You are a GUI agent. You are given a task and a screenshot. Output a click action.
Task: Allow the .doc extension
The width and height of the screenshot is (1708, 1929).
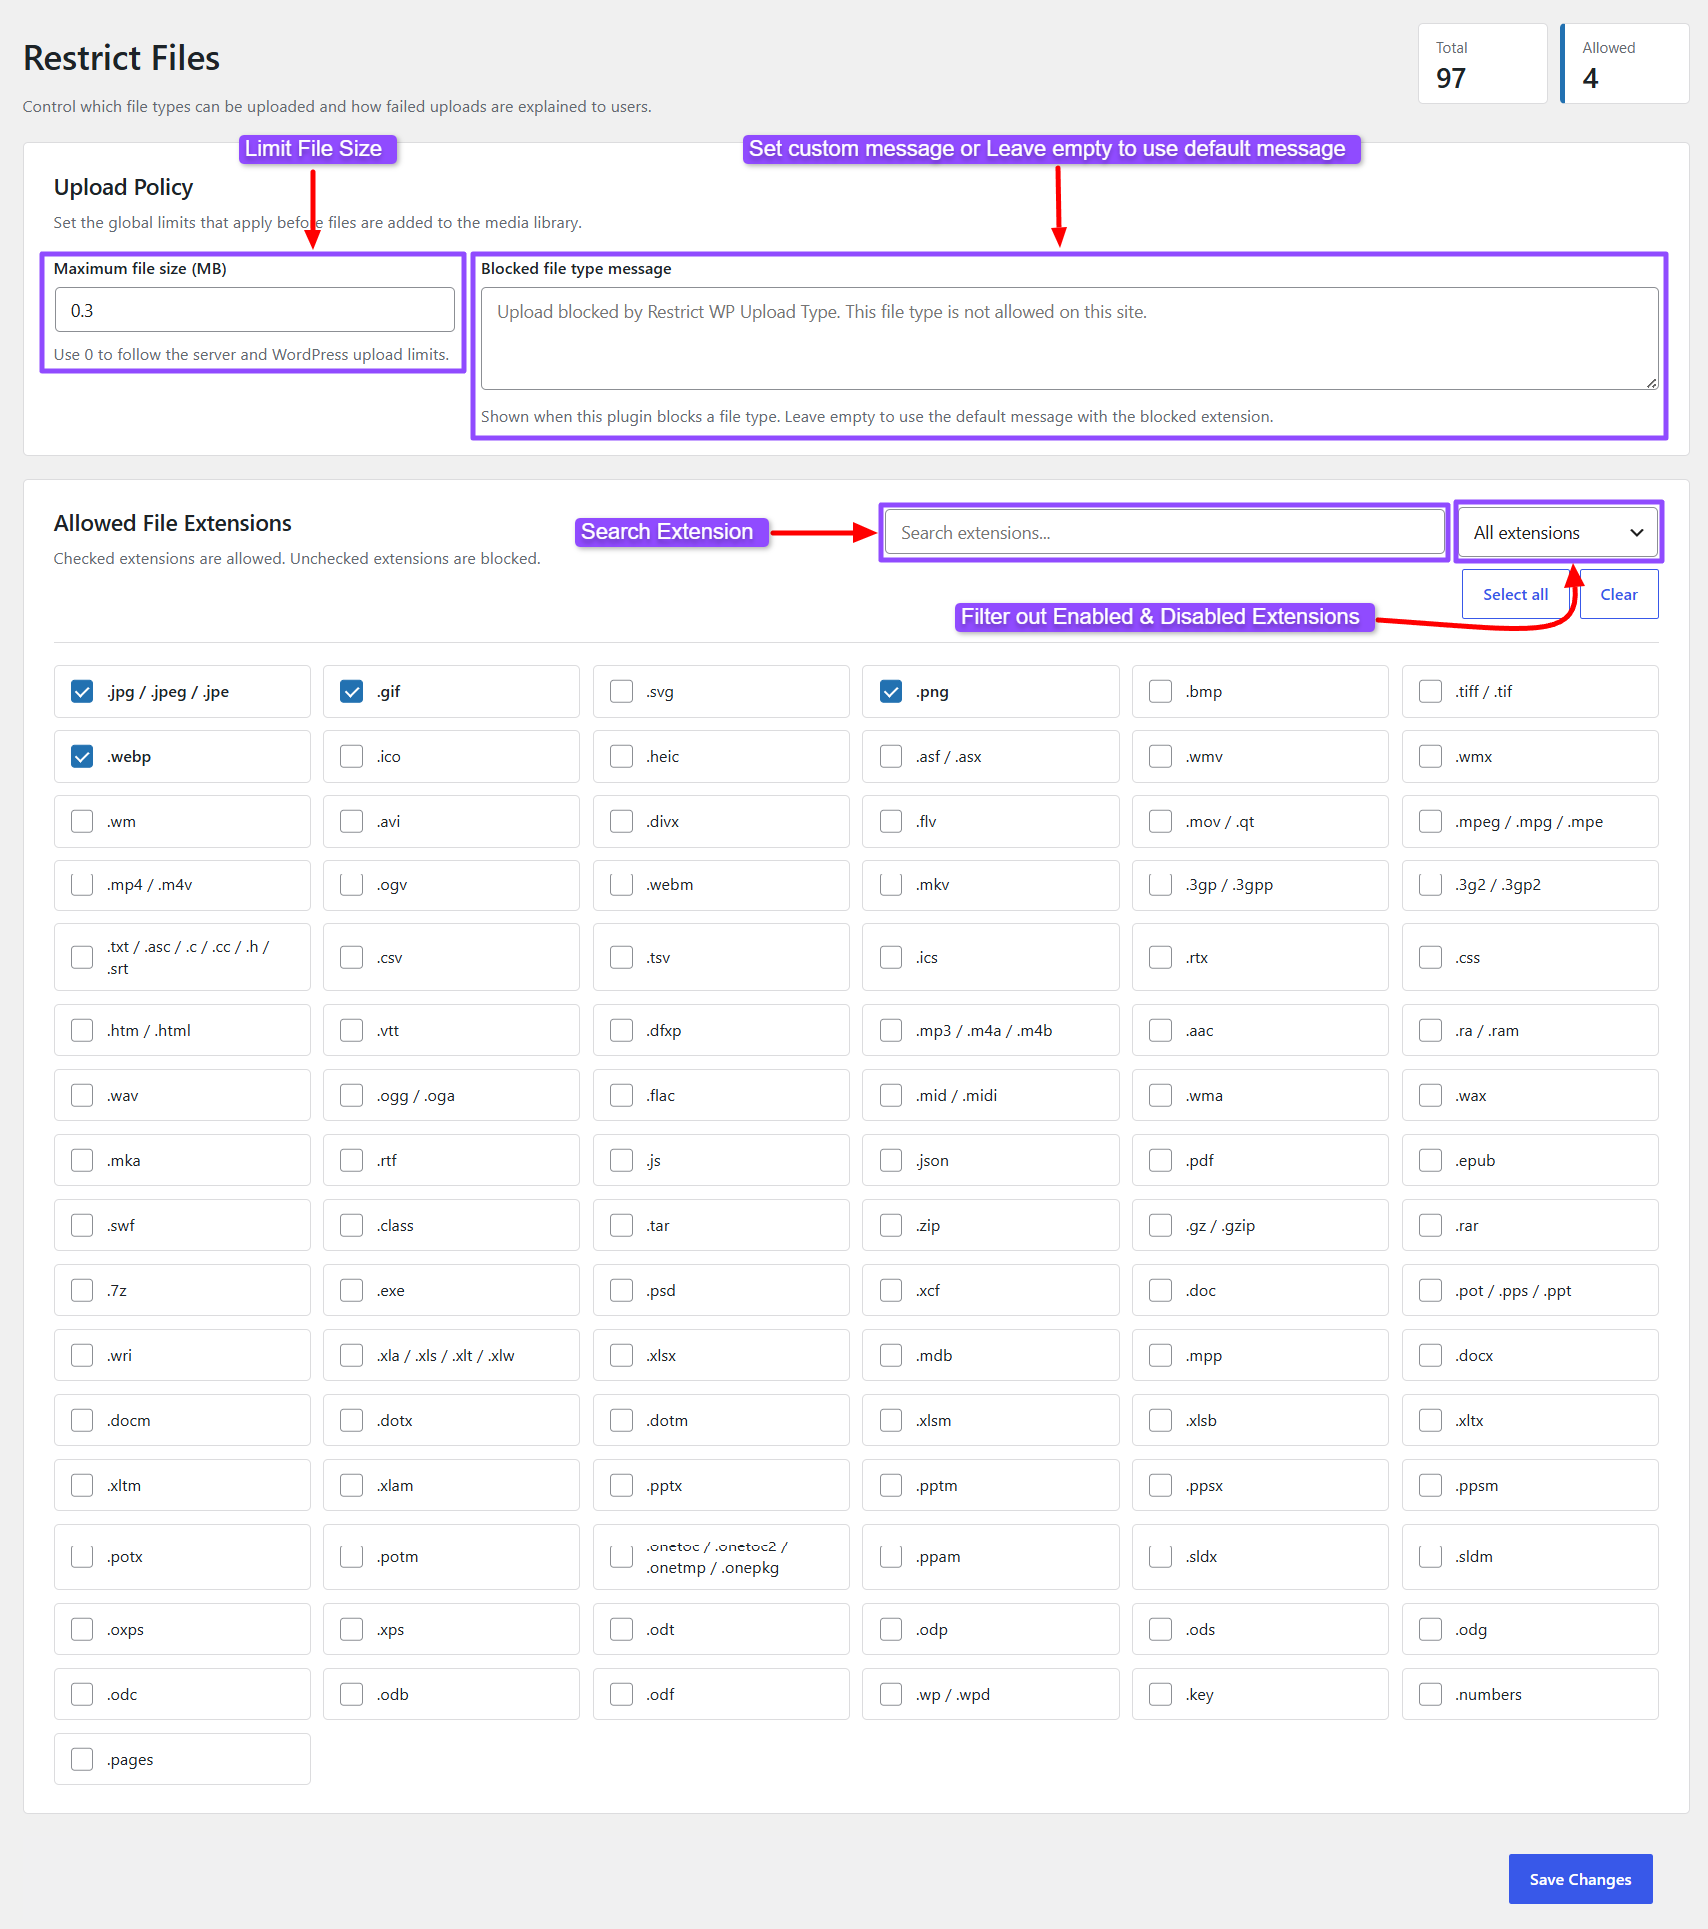coord(1160,1291)
